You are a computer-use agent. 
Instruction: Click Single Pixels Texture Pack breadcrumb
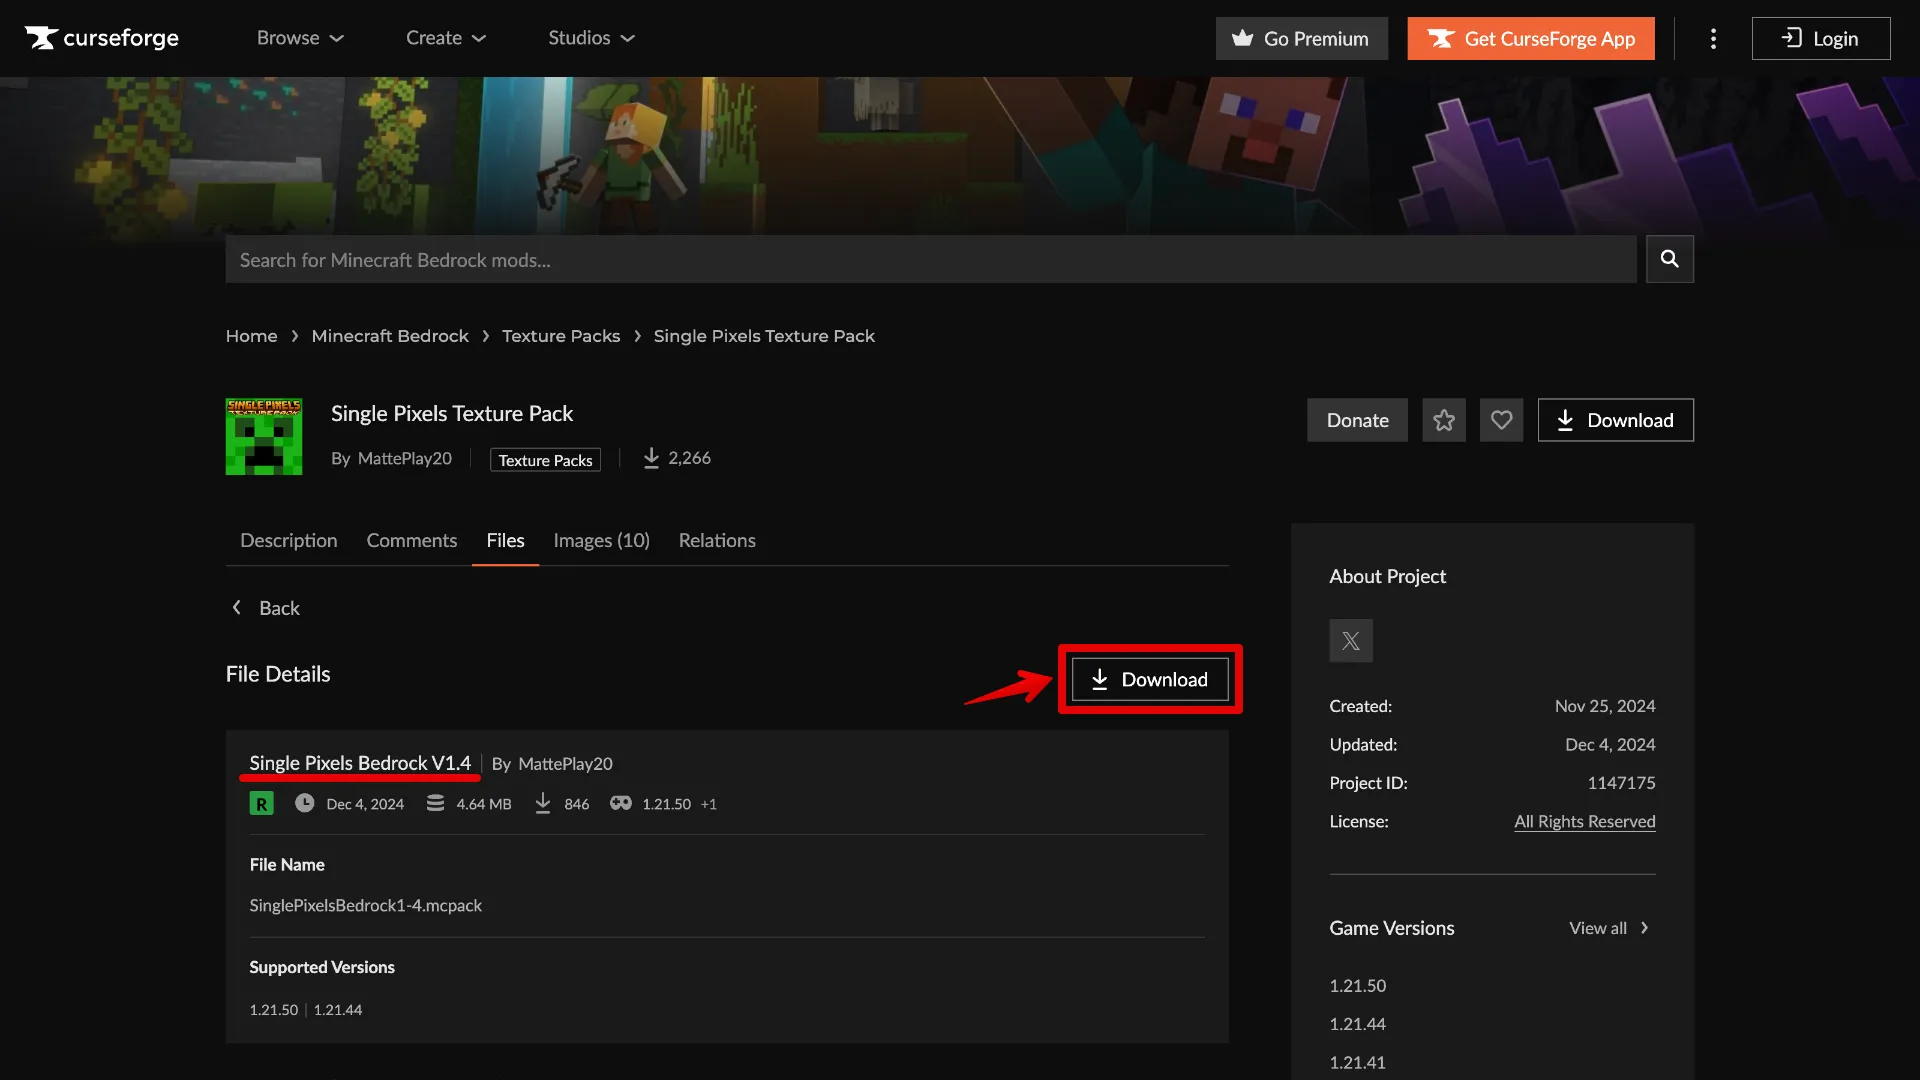764,336
